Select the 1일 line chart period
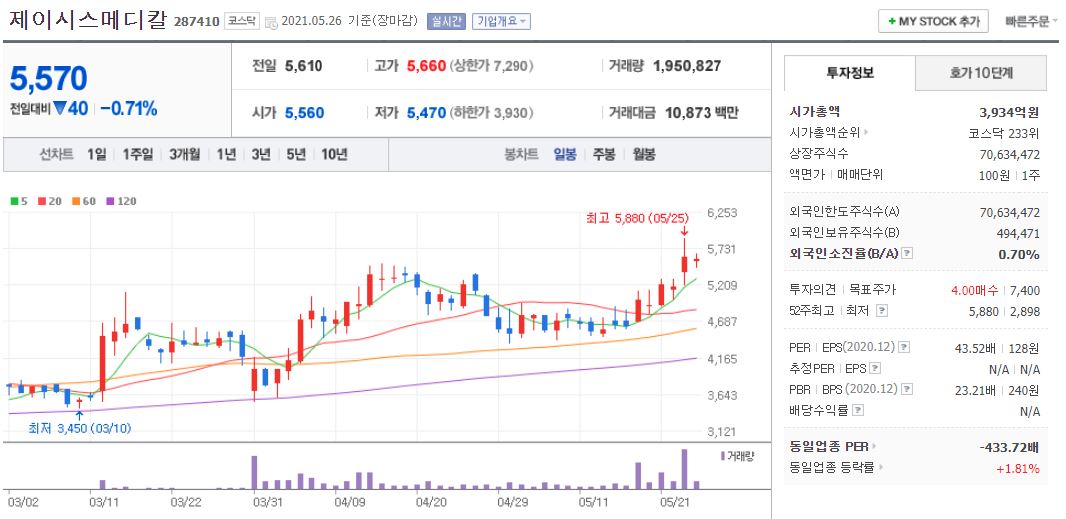 97,154
